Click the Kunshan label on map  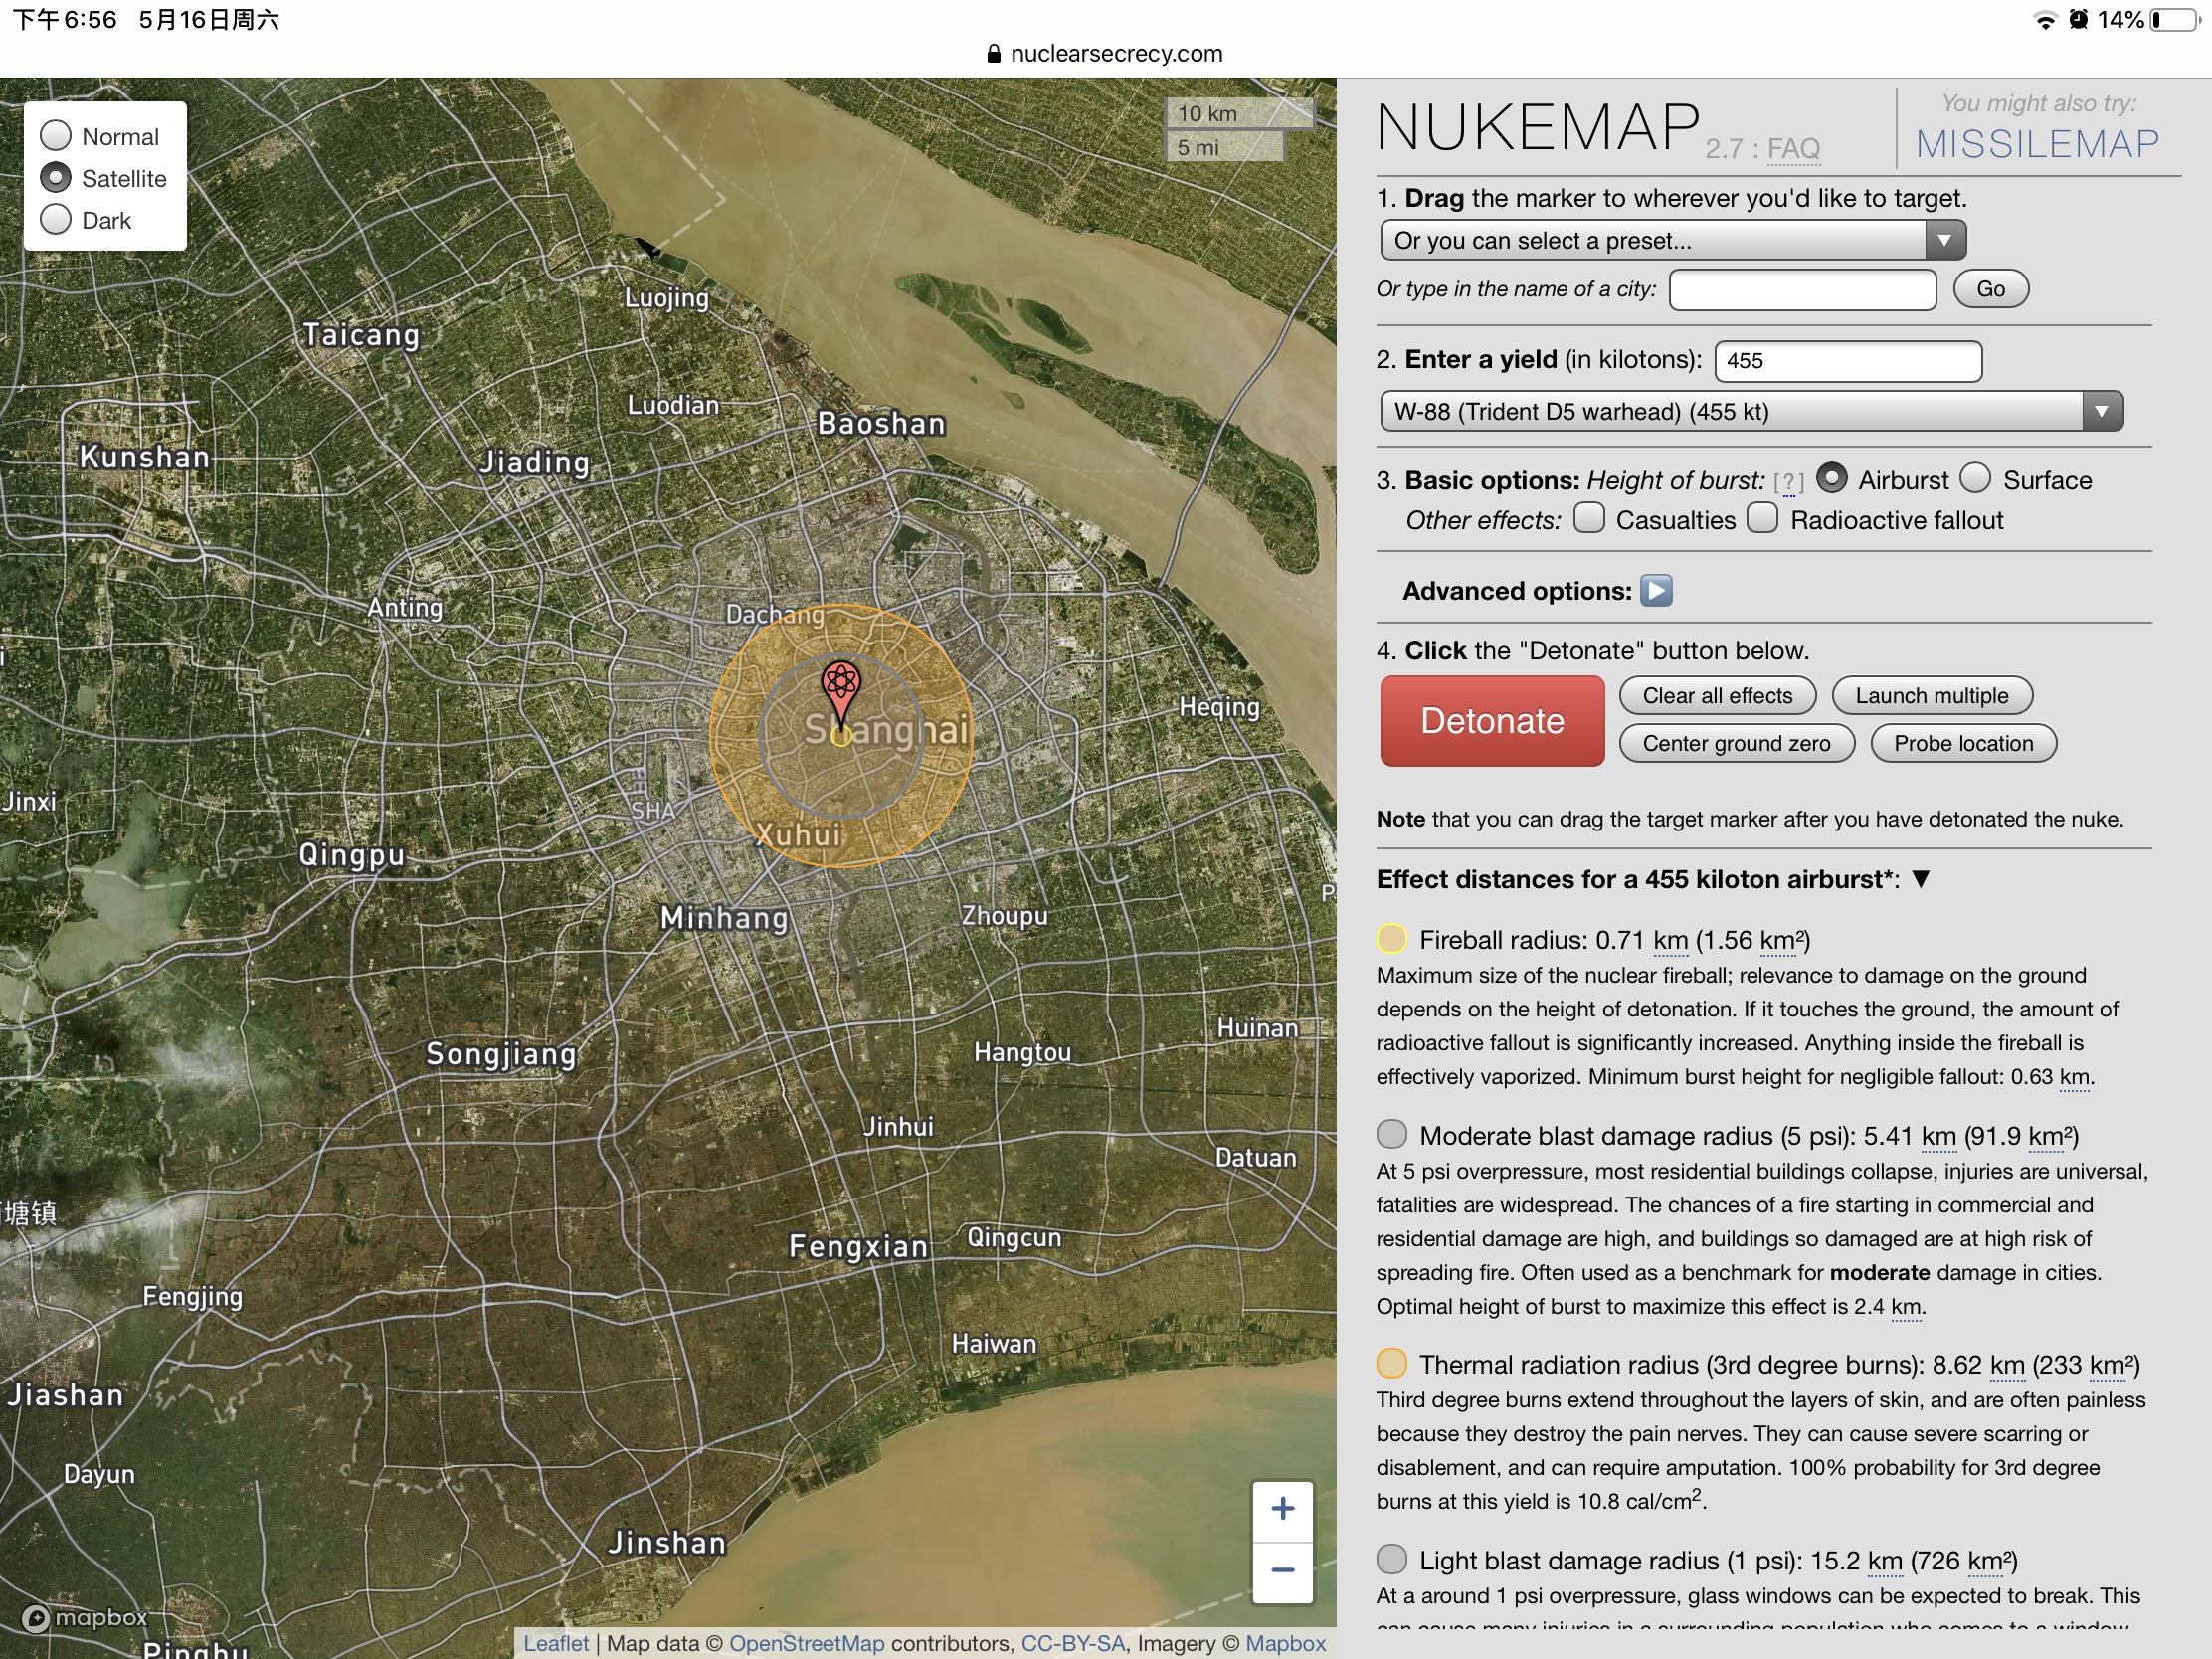(144, 457)
